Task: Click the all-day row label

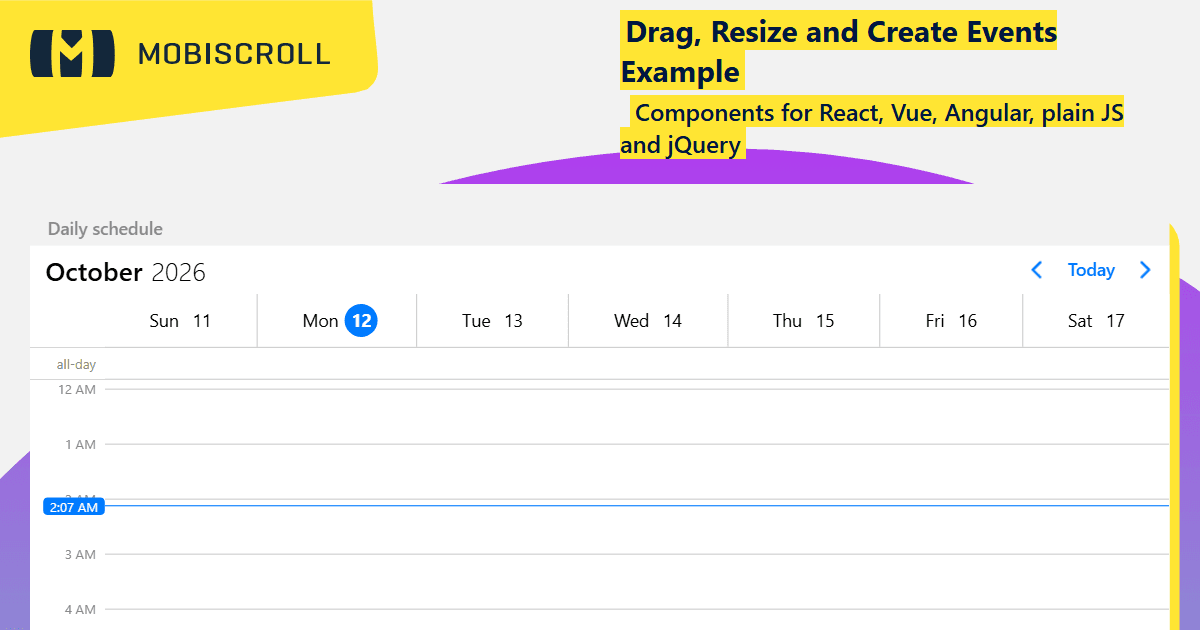Action: [76, 365]
